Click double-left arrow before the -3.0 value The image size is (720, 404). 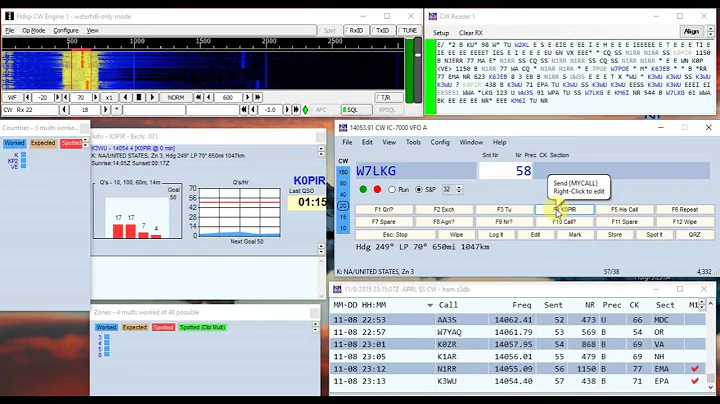pos(243,110)
